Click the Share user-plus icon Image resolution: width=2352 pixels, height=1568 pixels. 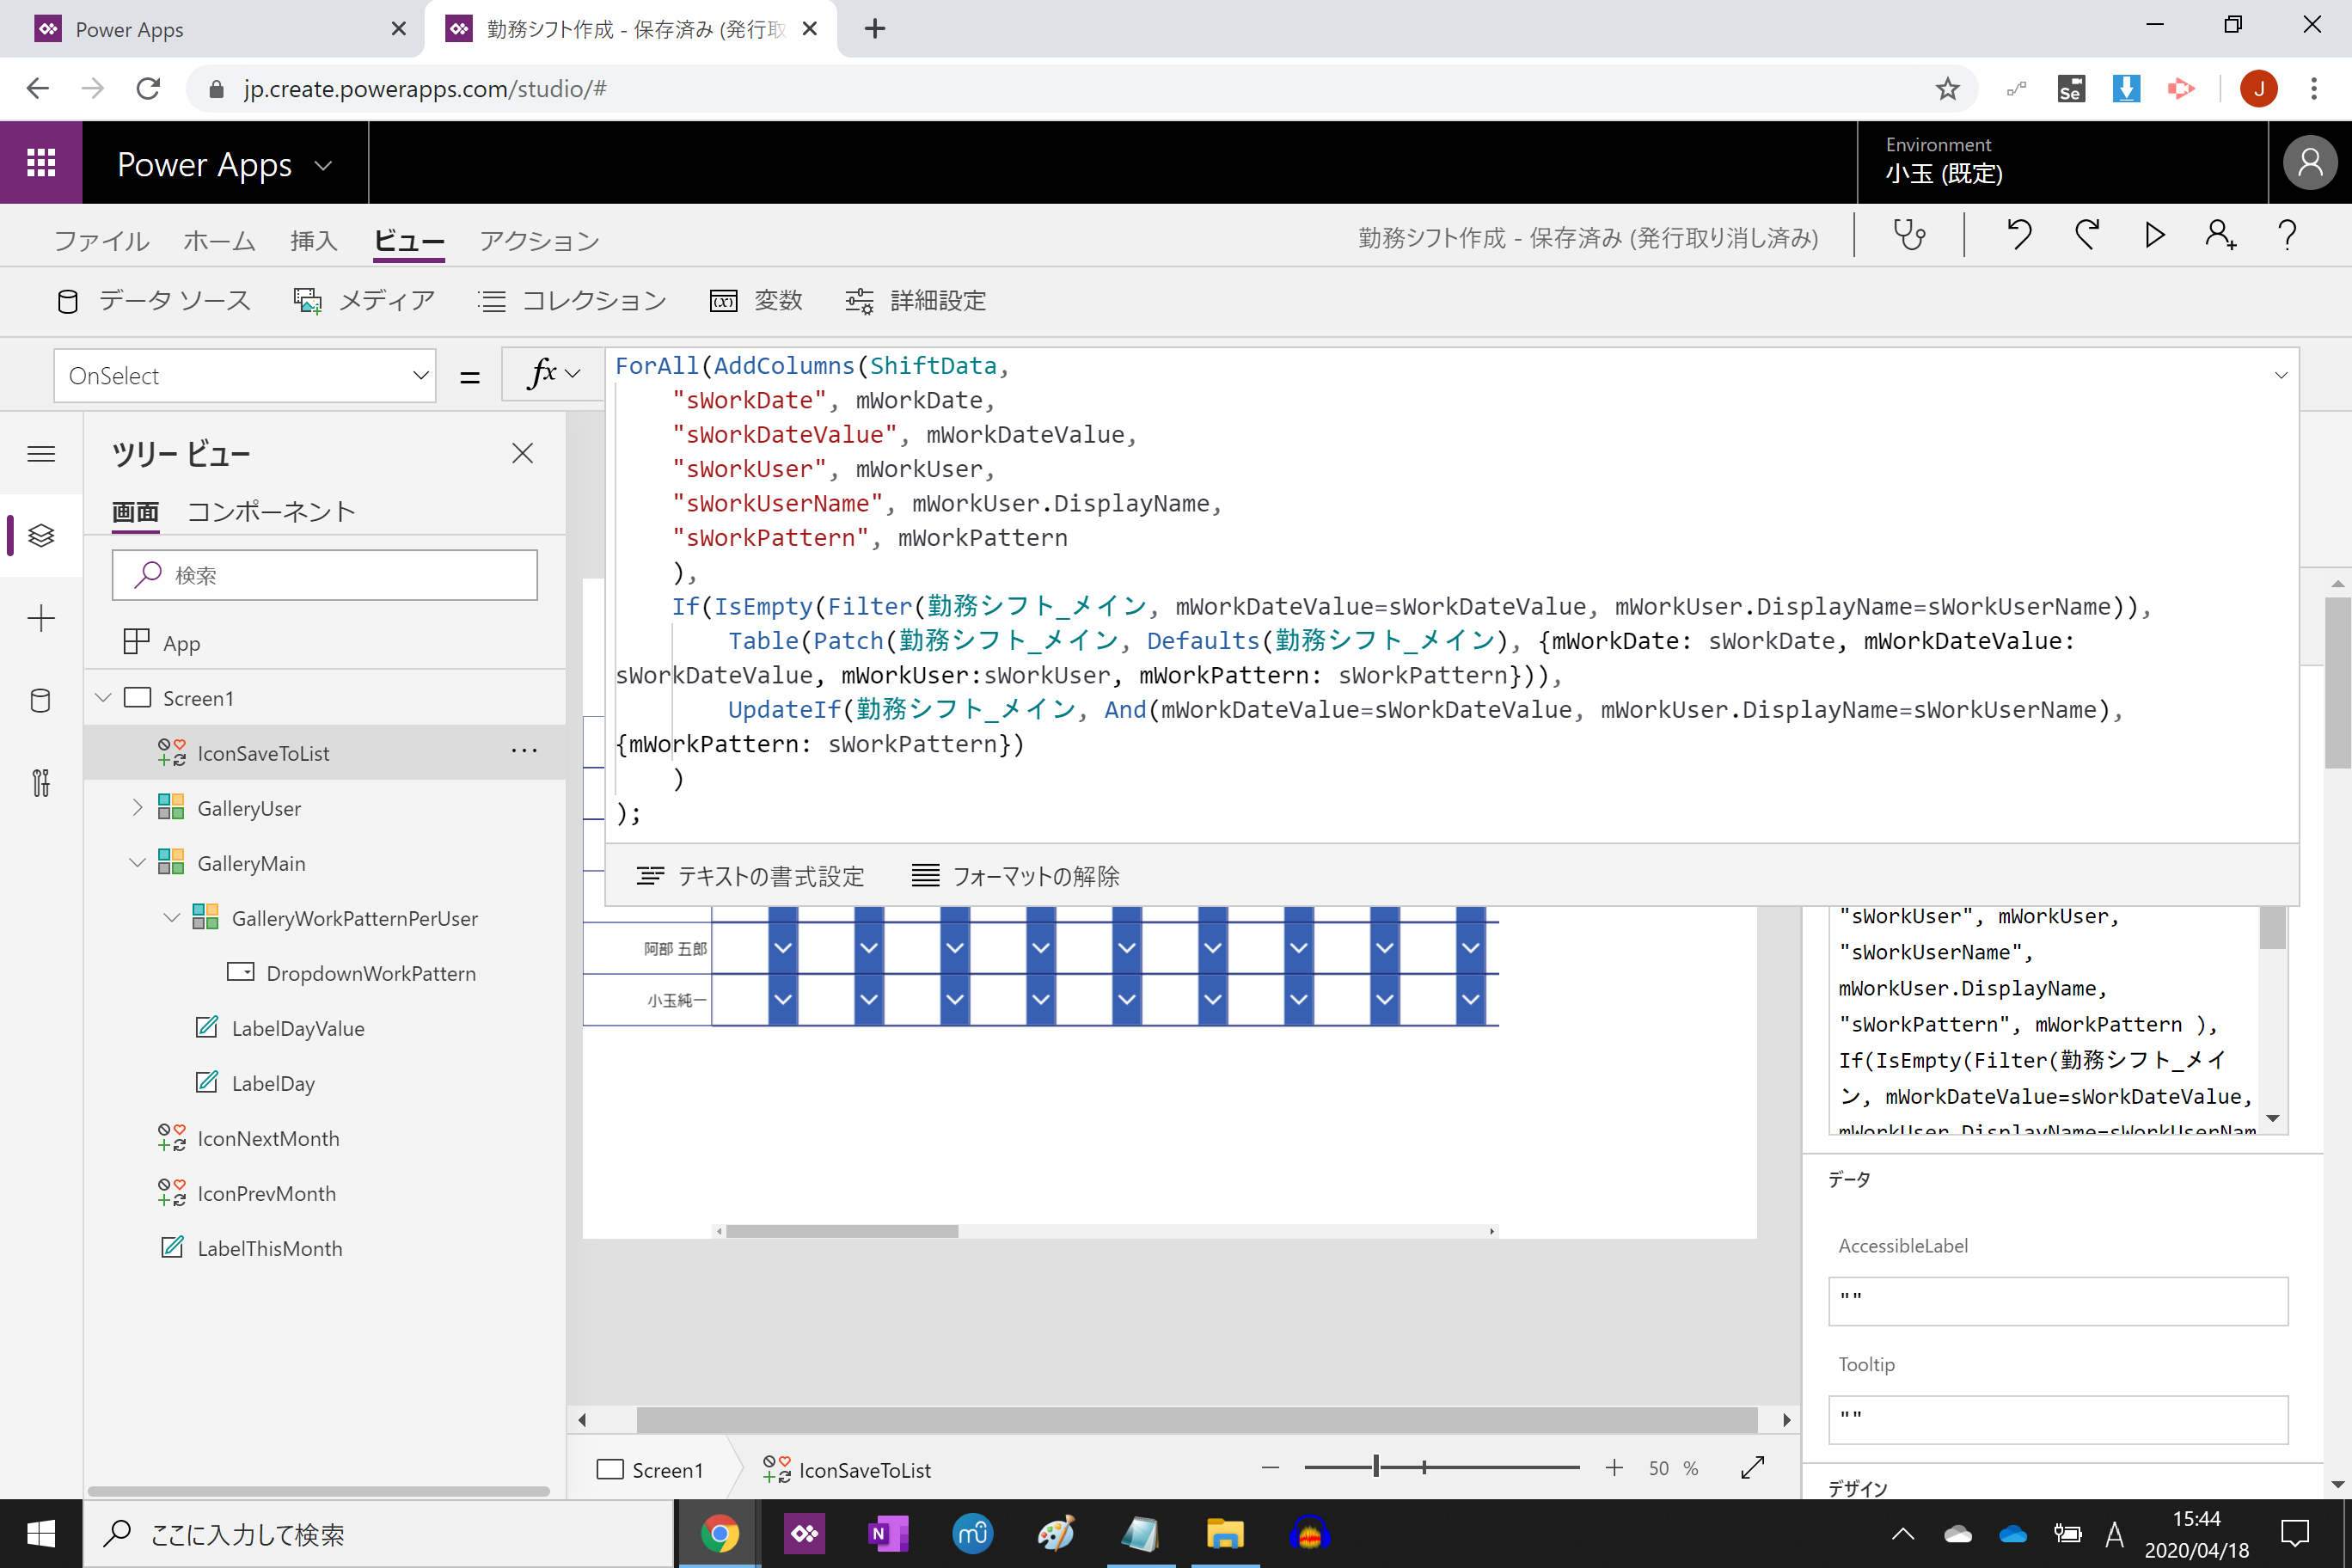2219,236
